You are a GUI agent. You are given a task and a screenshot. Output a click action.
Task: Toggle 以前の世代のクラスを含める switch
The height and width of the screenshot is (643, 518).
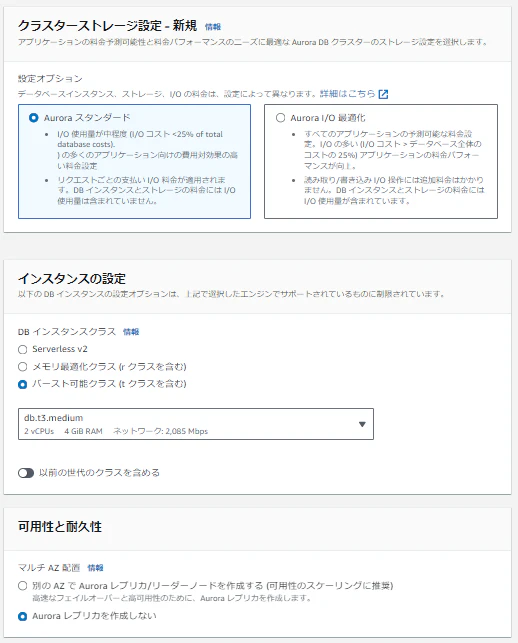pos(26,473)
